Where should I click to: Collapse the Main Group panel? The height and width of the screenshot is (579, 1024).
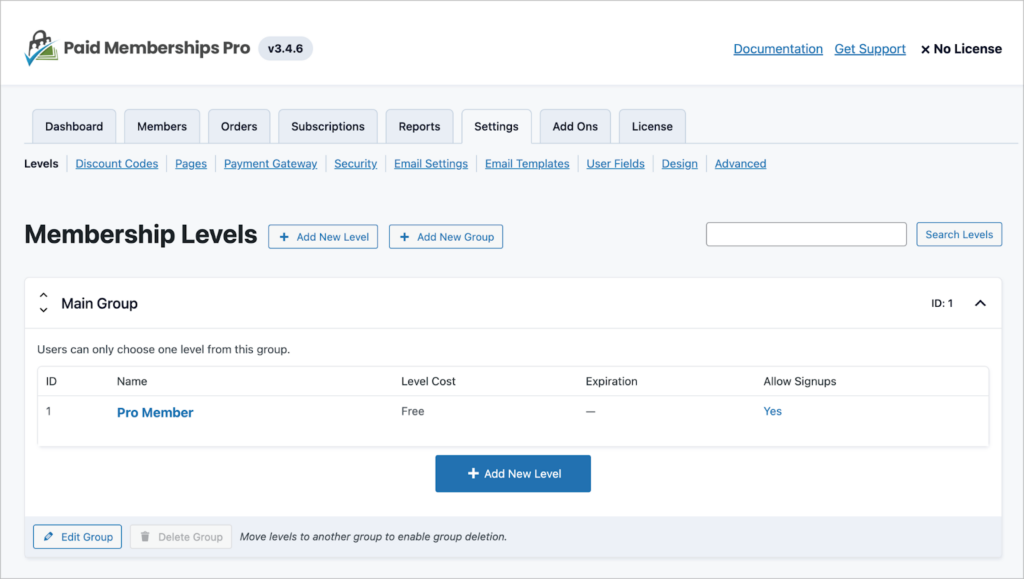click(x=980, y=302)
